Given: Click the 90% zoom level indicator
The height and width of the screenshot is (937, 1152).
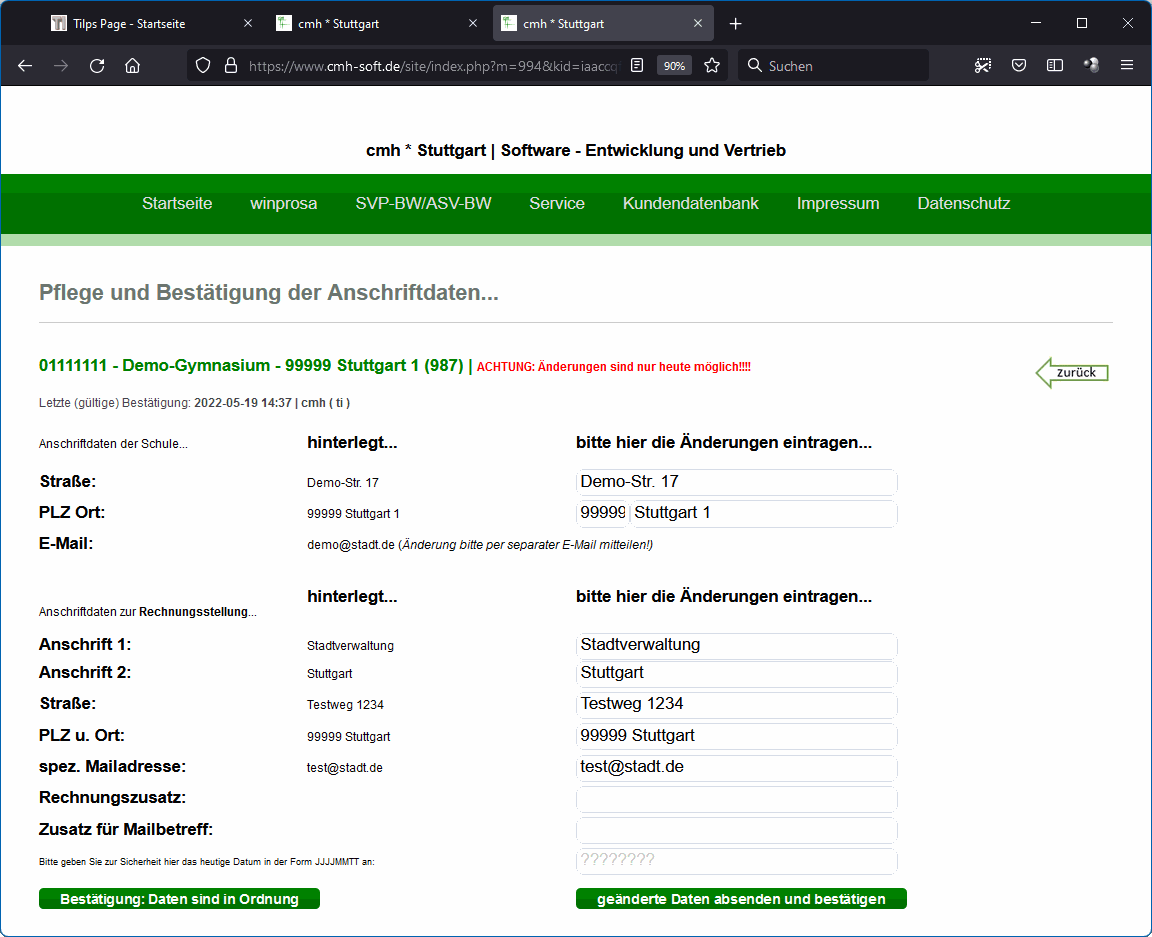Looking at the screenshot, I should pos(674,66).
